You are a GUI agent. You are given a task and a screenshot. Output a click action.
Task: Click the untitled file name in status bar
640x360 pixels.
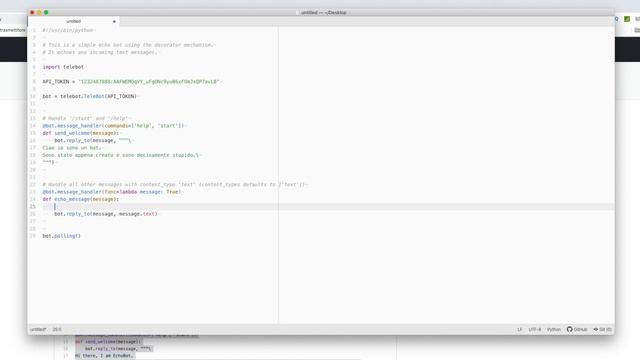click(x=38, y=329)
